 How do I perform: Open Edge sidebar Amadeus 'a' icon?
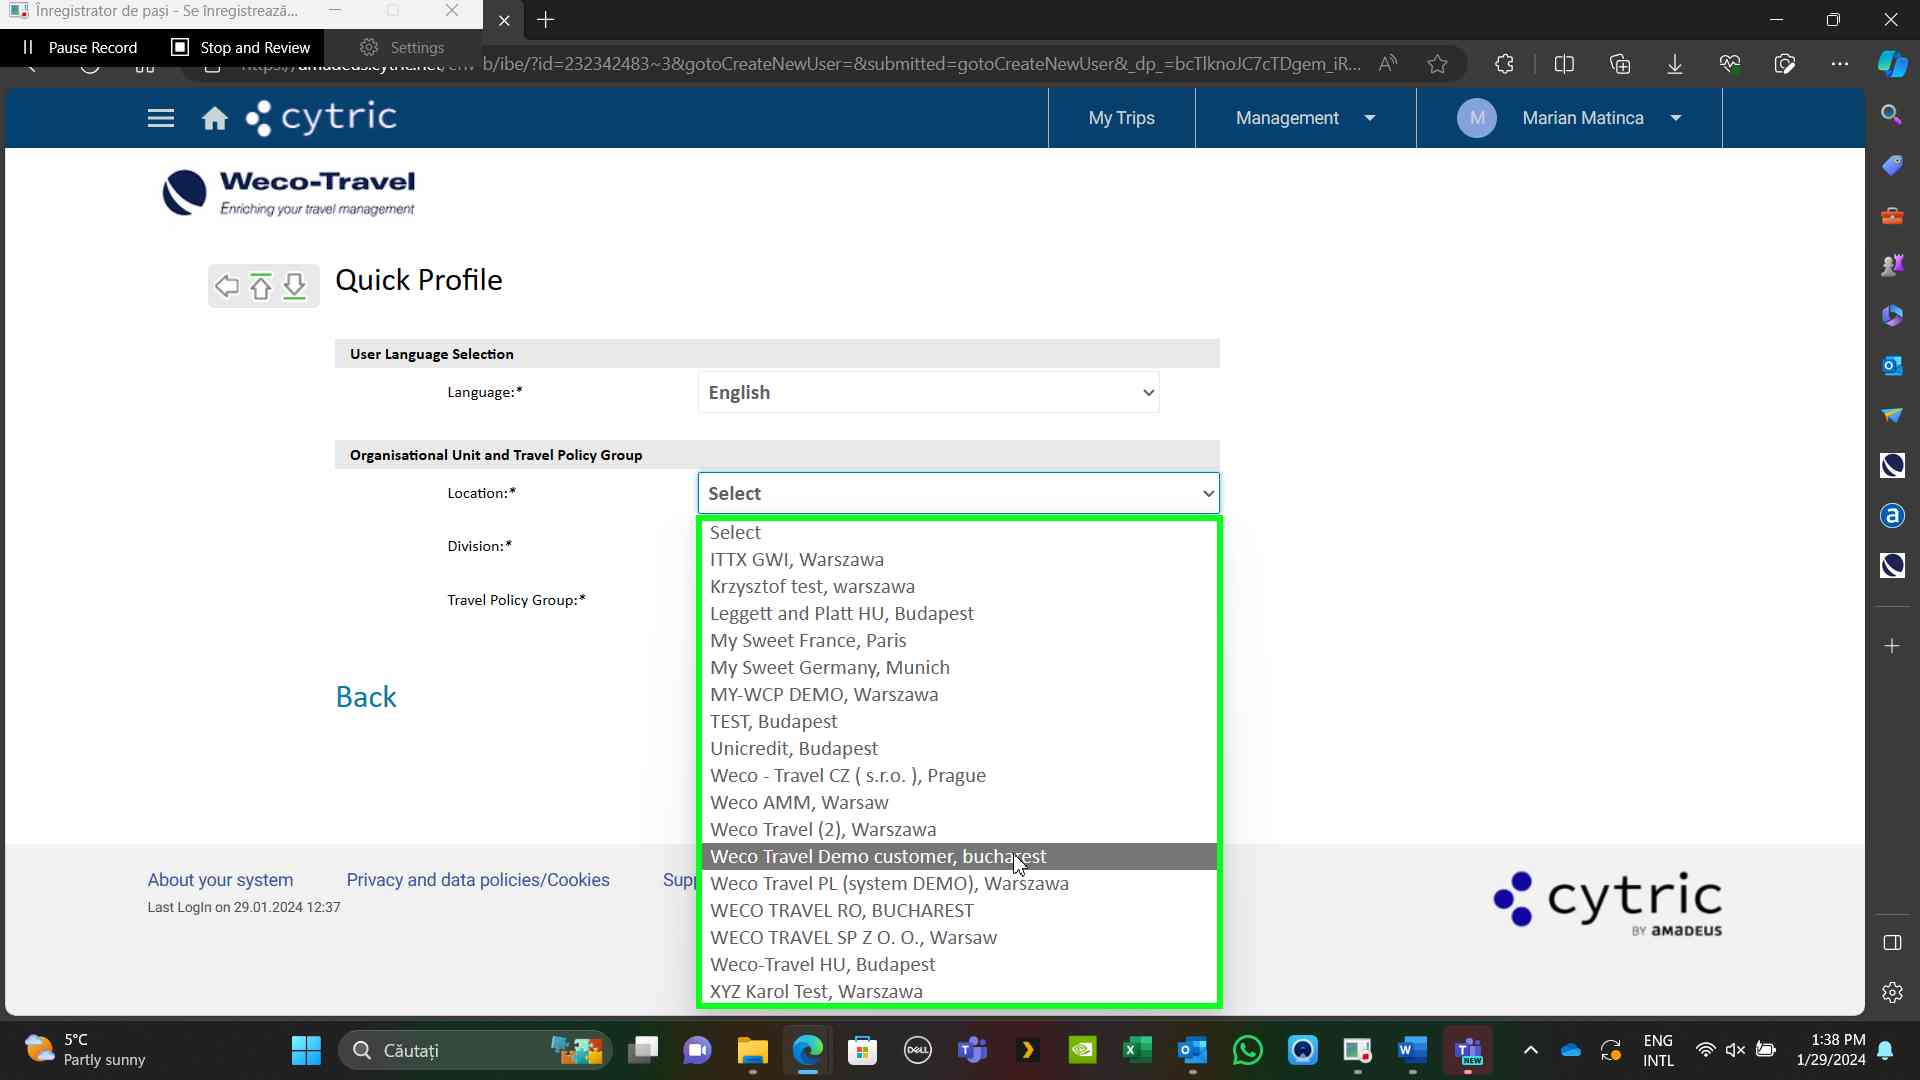1891,515
